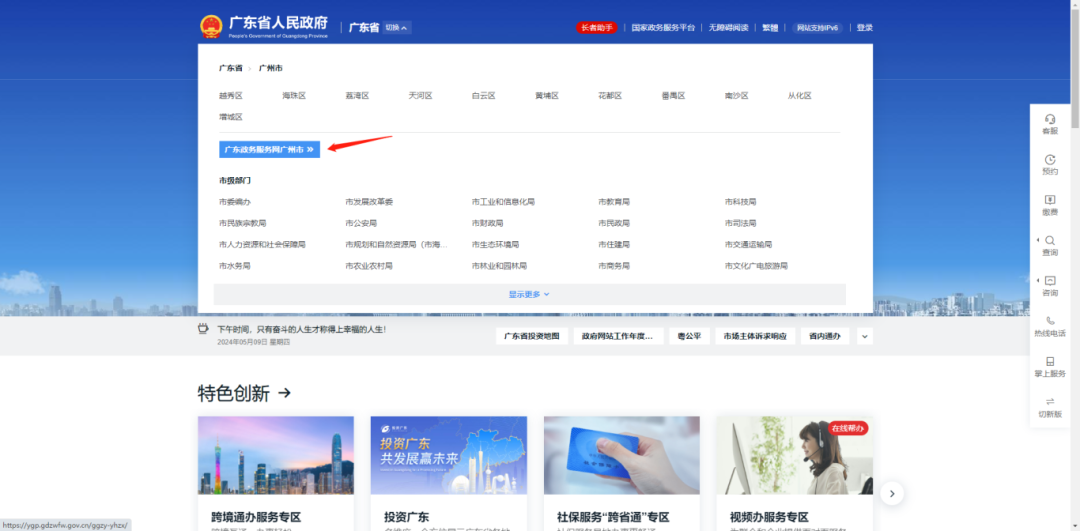
Task: Click 粤公平 quick link
Action: [x=689, y=336]
